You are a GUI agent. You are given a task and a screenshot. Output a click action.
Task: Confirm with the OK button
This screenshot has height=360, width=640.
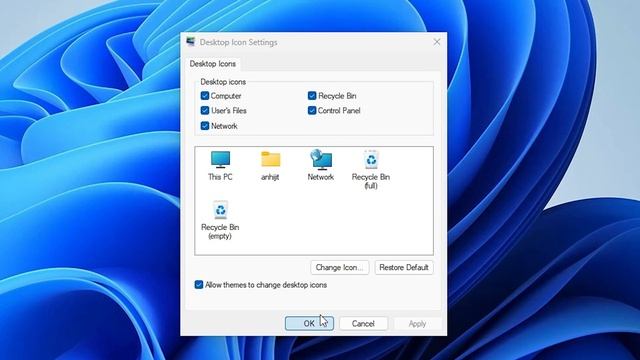[309, 324]
